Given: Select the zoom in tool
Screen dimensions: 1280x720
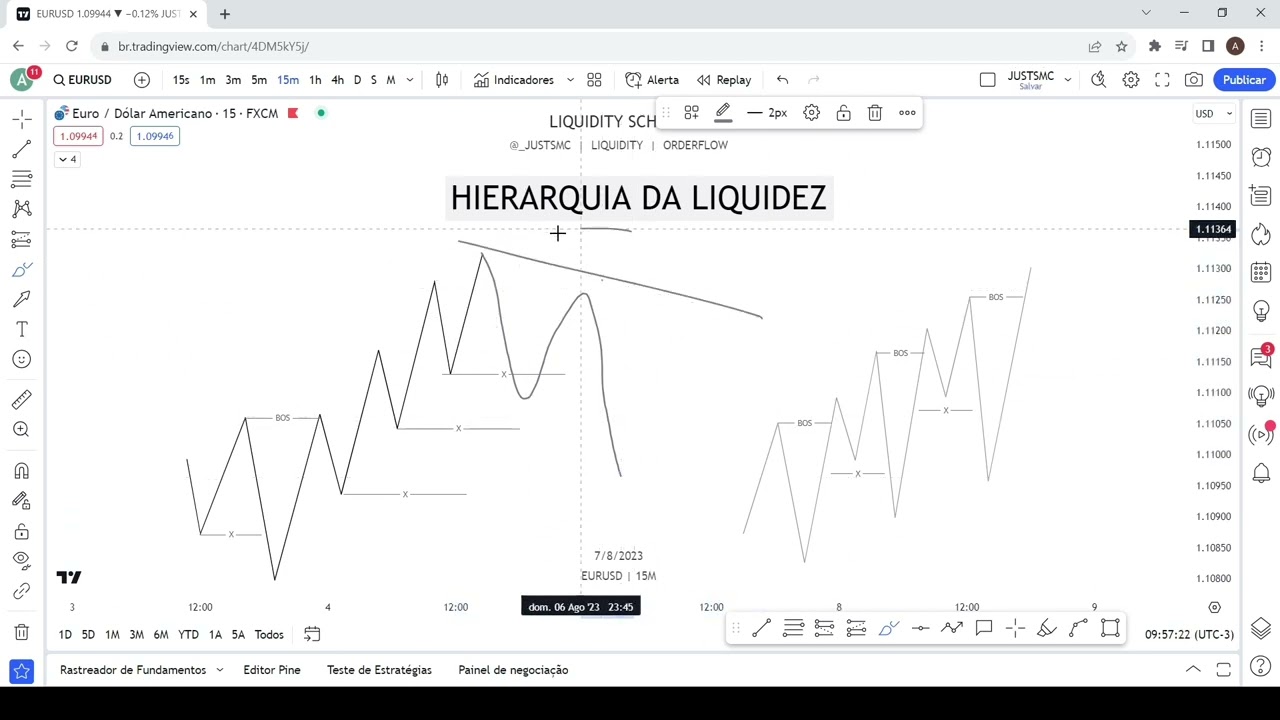Looking at the screenshot, I should 22,430.
